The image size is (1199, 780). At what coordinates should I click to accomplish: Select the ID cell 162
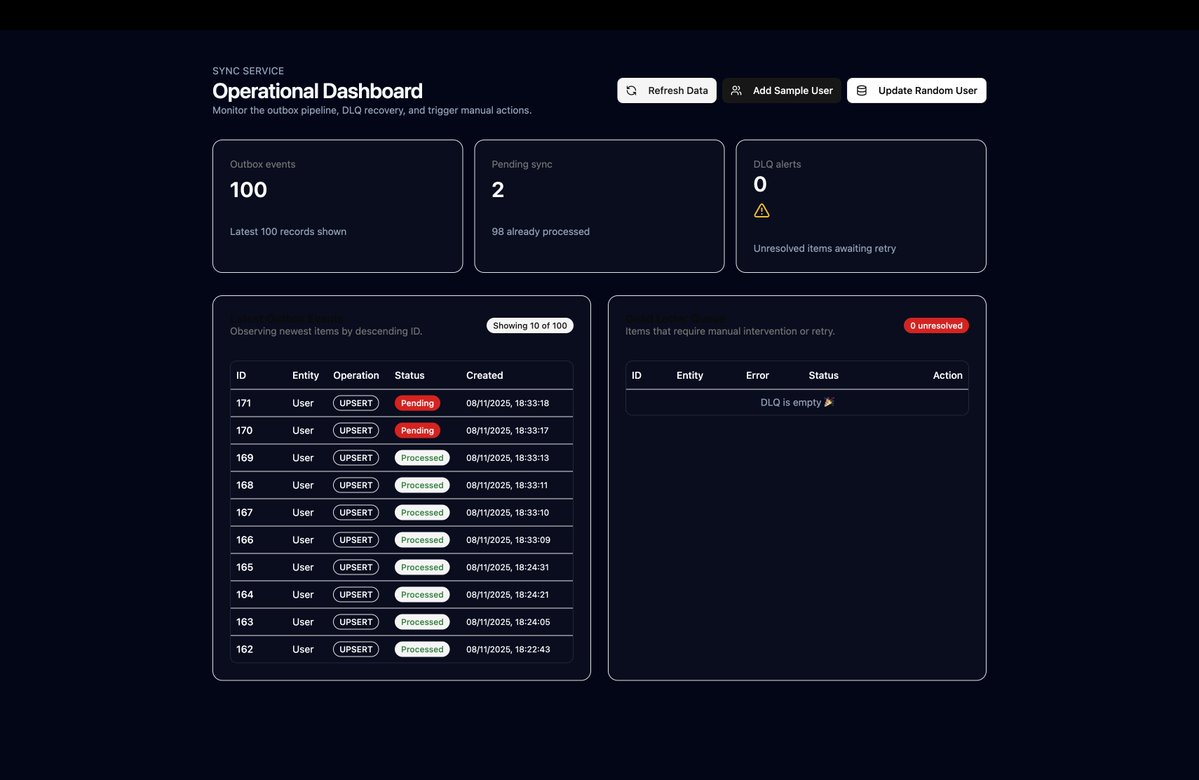(x=245, y=649)
